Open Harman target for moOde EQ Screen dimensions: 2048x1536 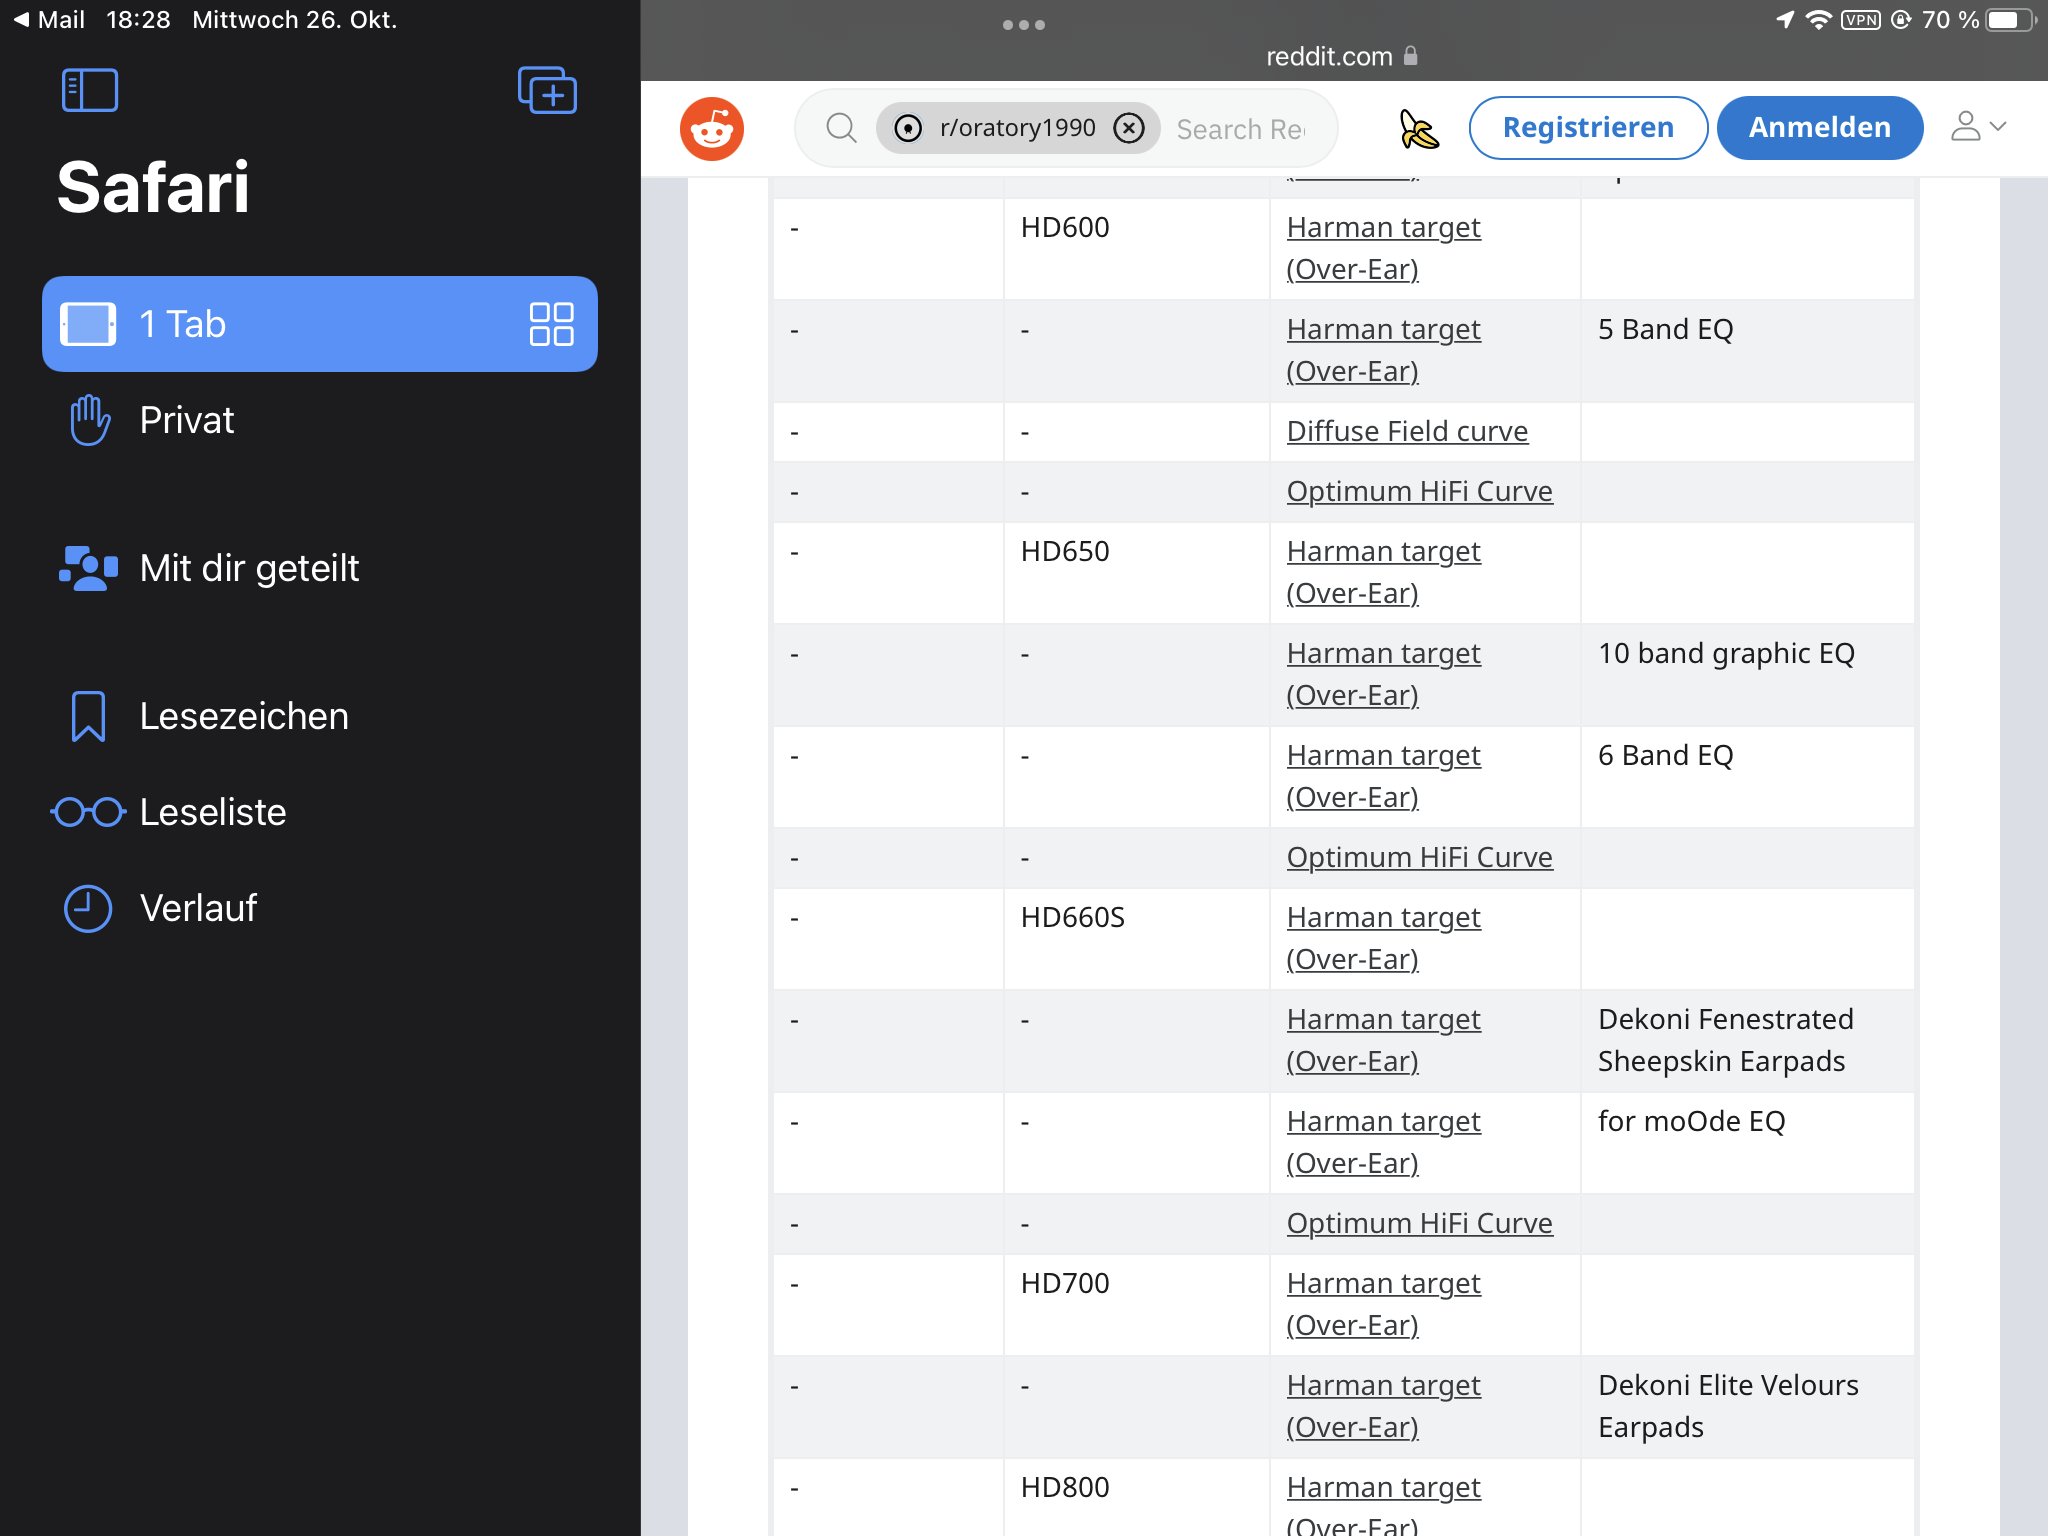1383,1142
